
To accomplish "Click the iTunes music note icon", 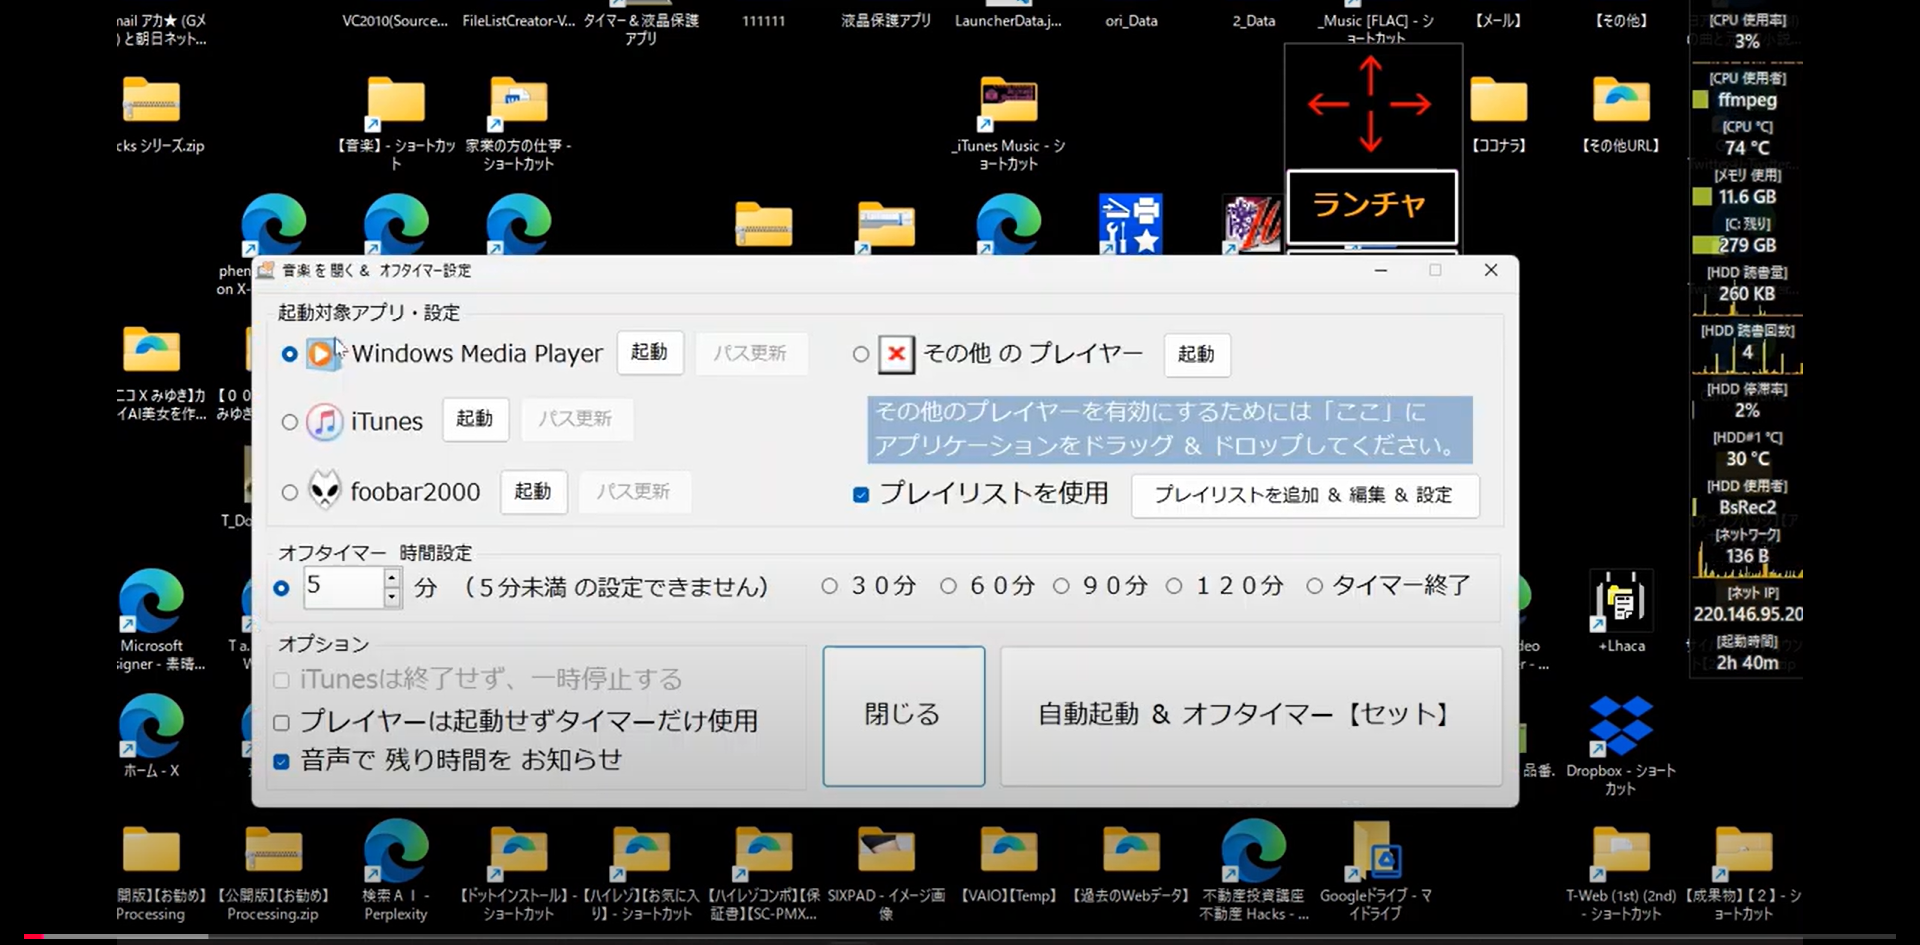I will tap(324, 422).
